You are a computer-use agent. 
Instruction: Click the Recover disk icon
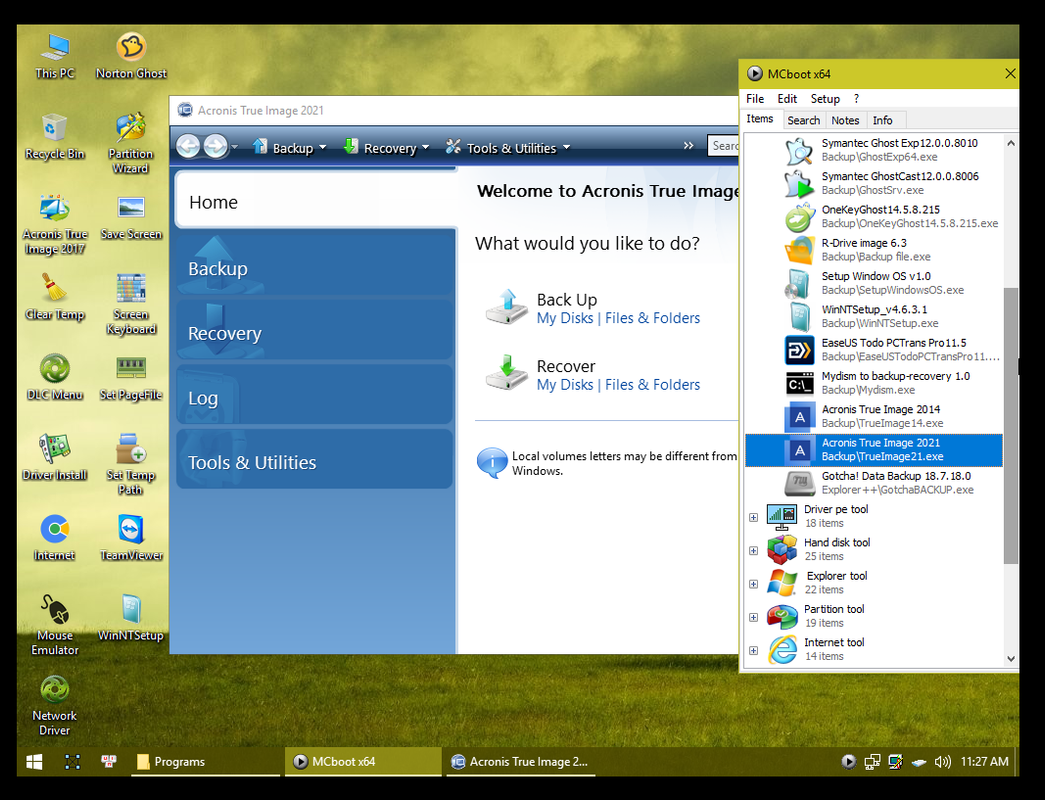[x=507, y=373]
